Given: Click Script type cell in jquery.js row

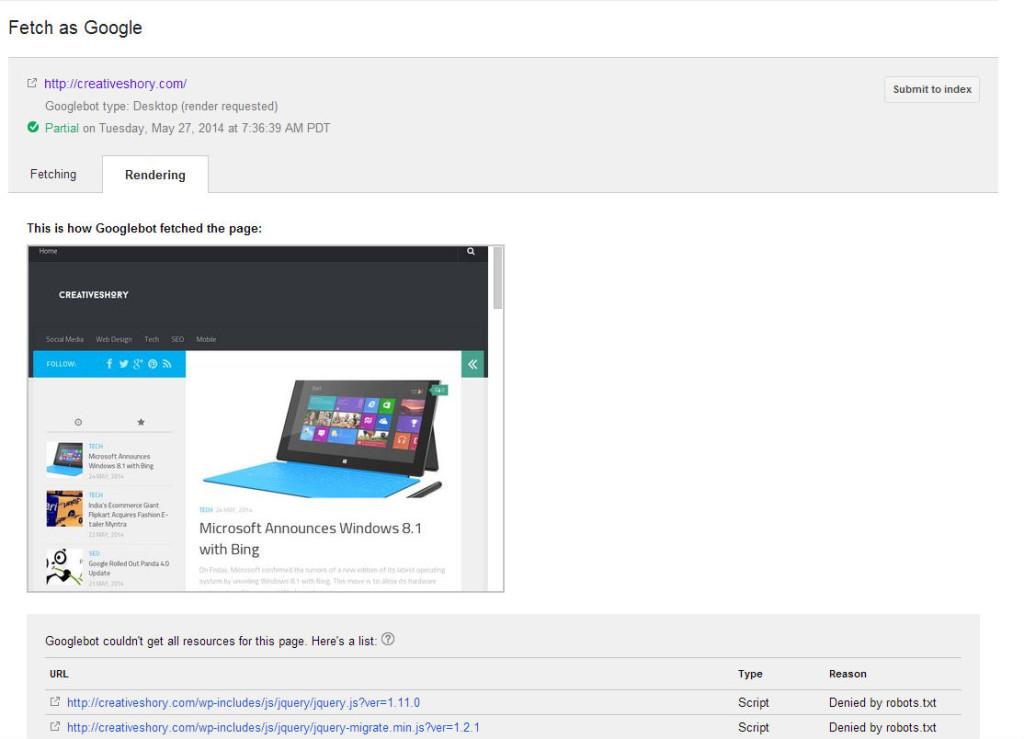Looking at the screenshot, I should [754, 702].
